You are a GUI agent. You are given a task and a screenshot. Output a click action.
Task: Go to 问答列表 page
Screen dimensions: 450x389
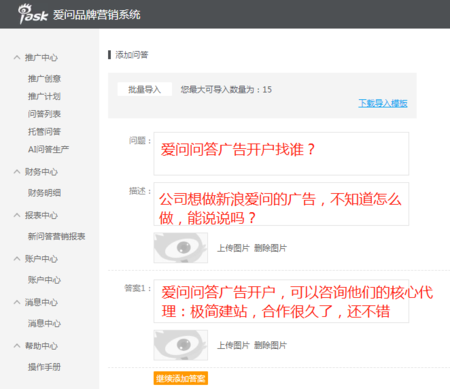click(44, 114)
